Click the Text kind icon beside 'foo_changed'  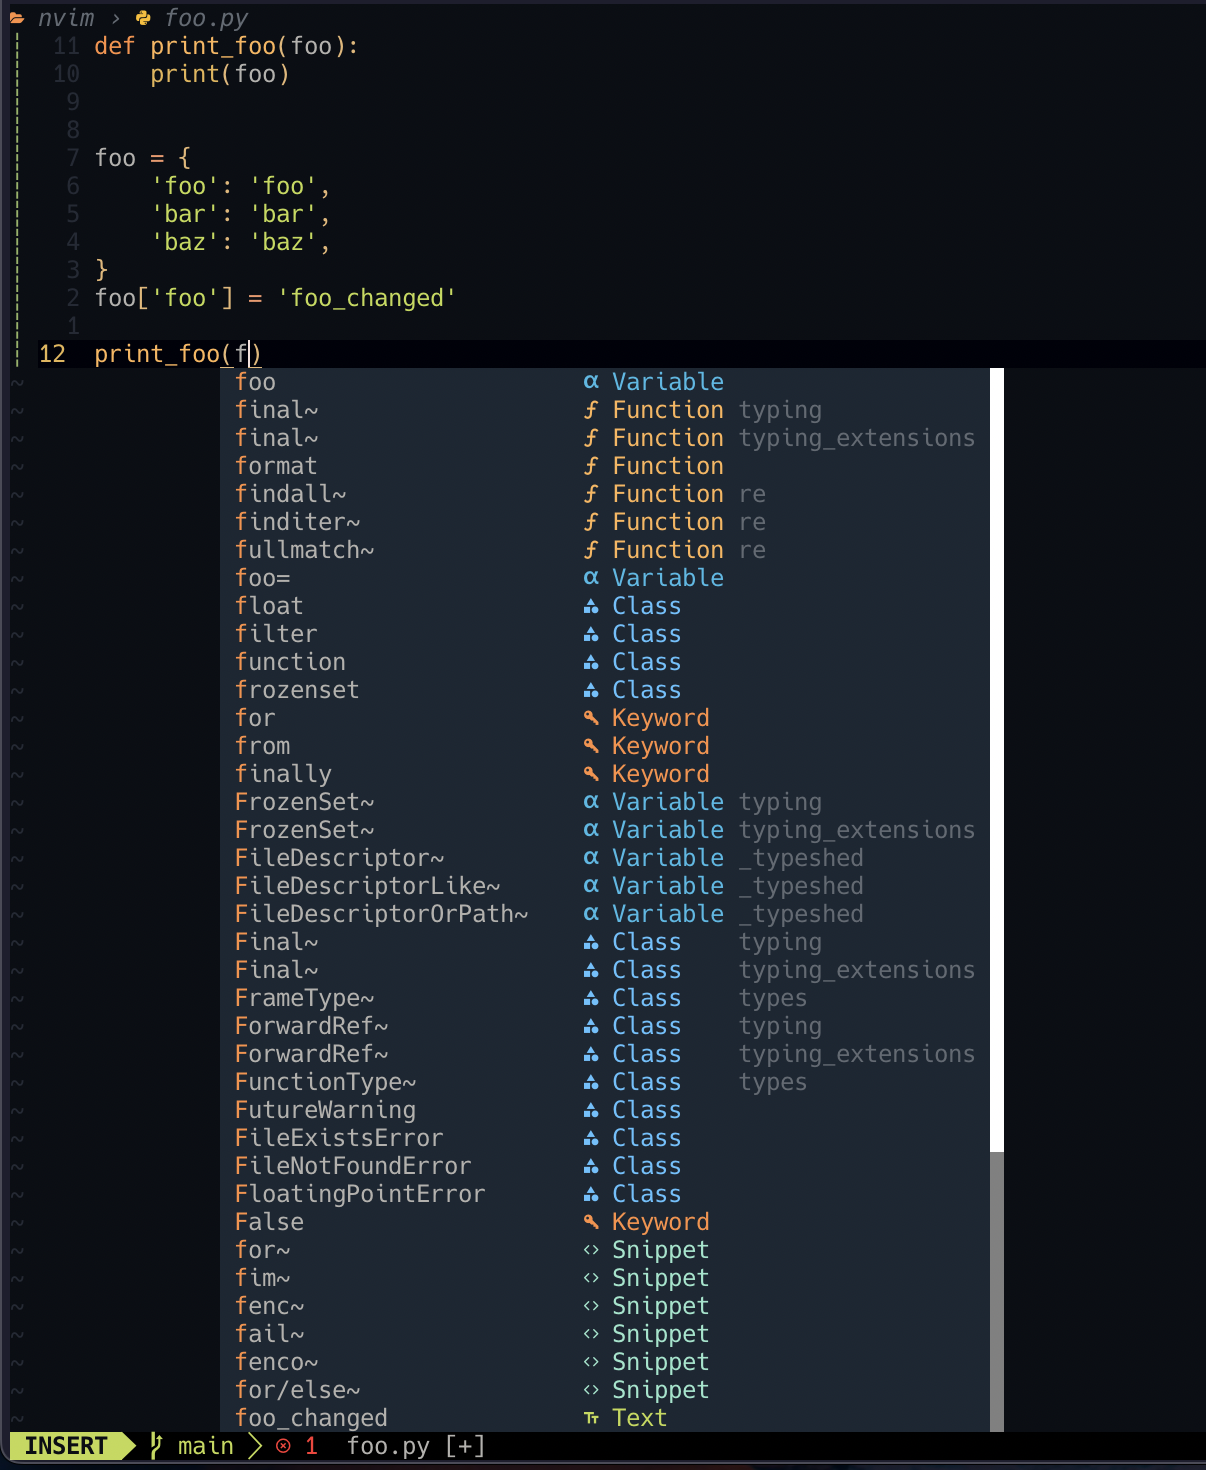point(591,1417)
